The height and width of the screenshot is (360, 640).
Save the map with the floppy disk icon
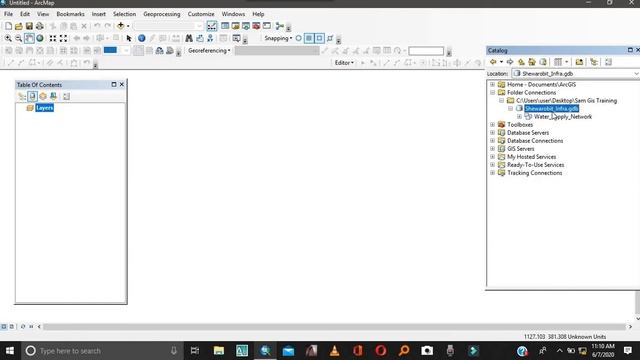click(29, 26)
